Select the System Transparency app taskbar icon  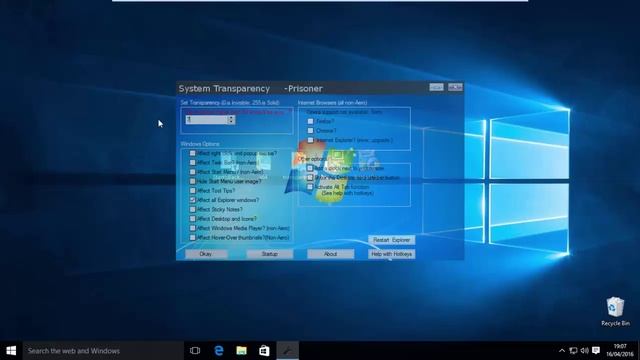(x=287, y=351)
